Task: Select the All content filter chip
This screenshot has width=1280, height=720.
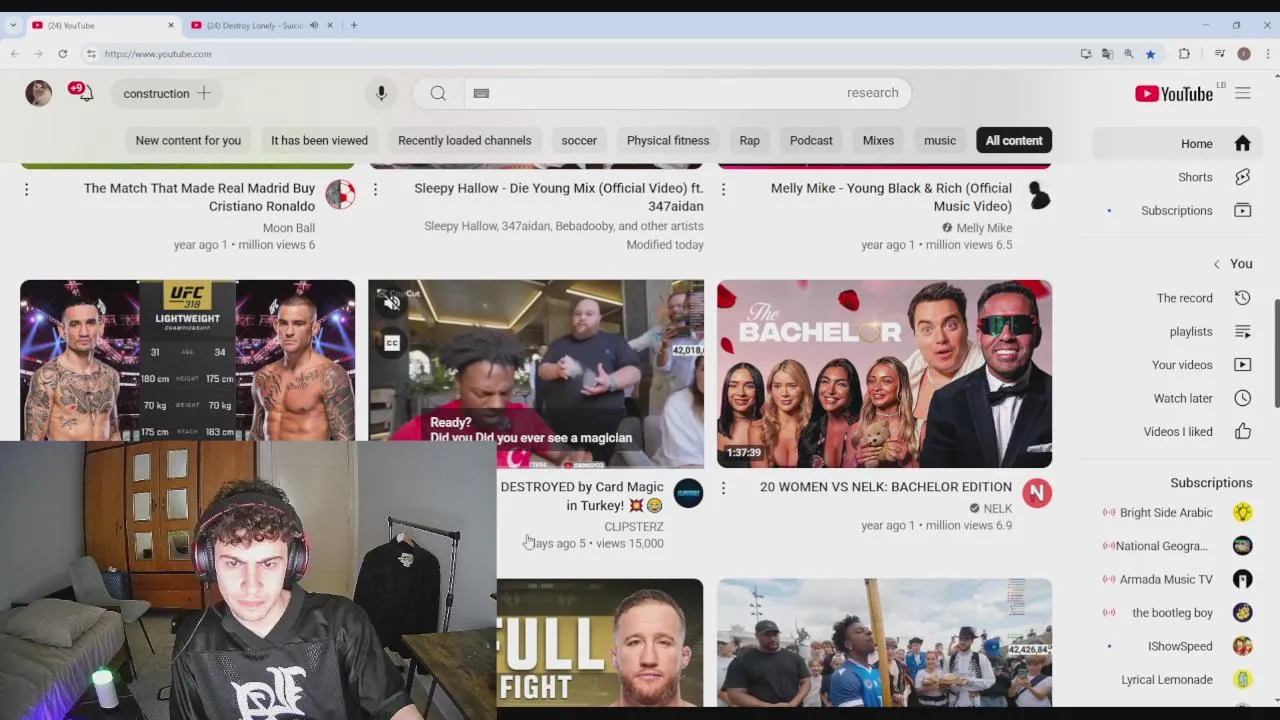Action: (x=1014, y=140)
